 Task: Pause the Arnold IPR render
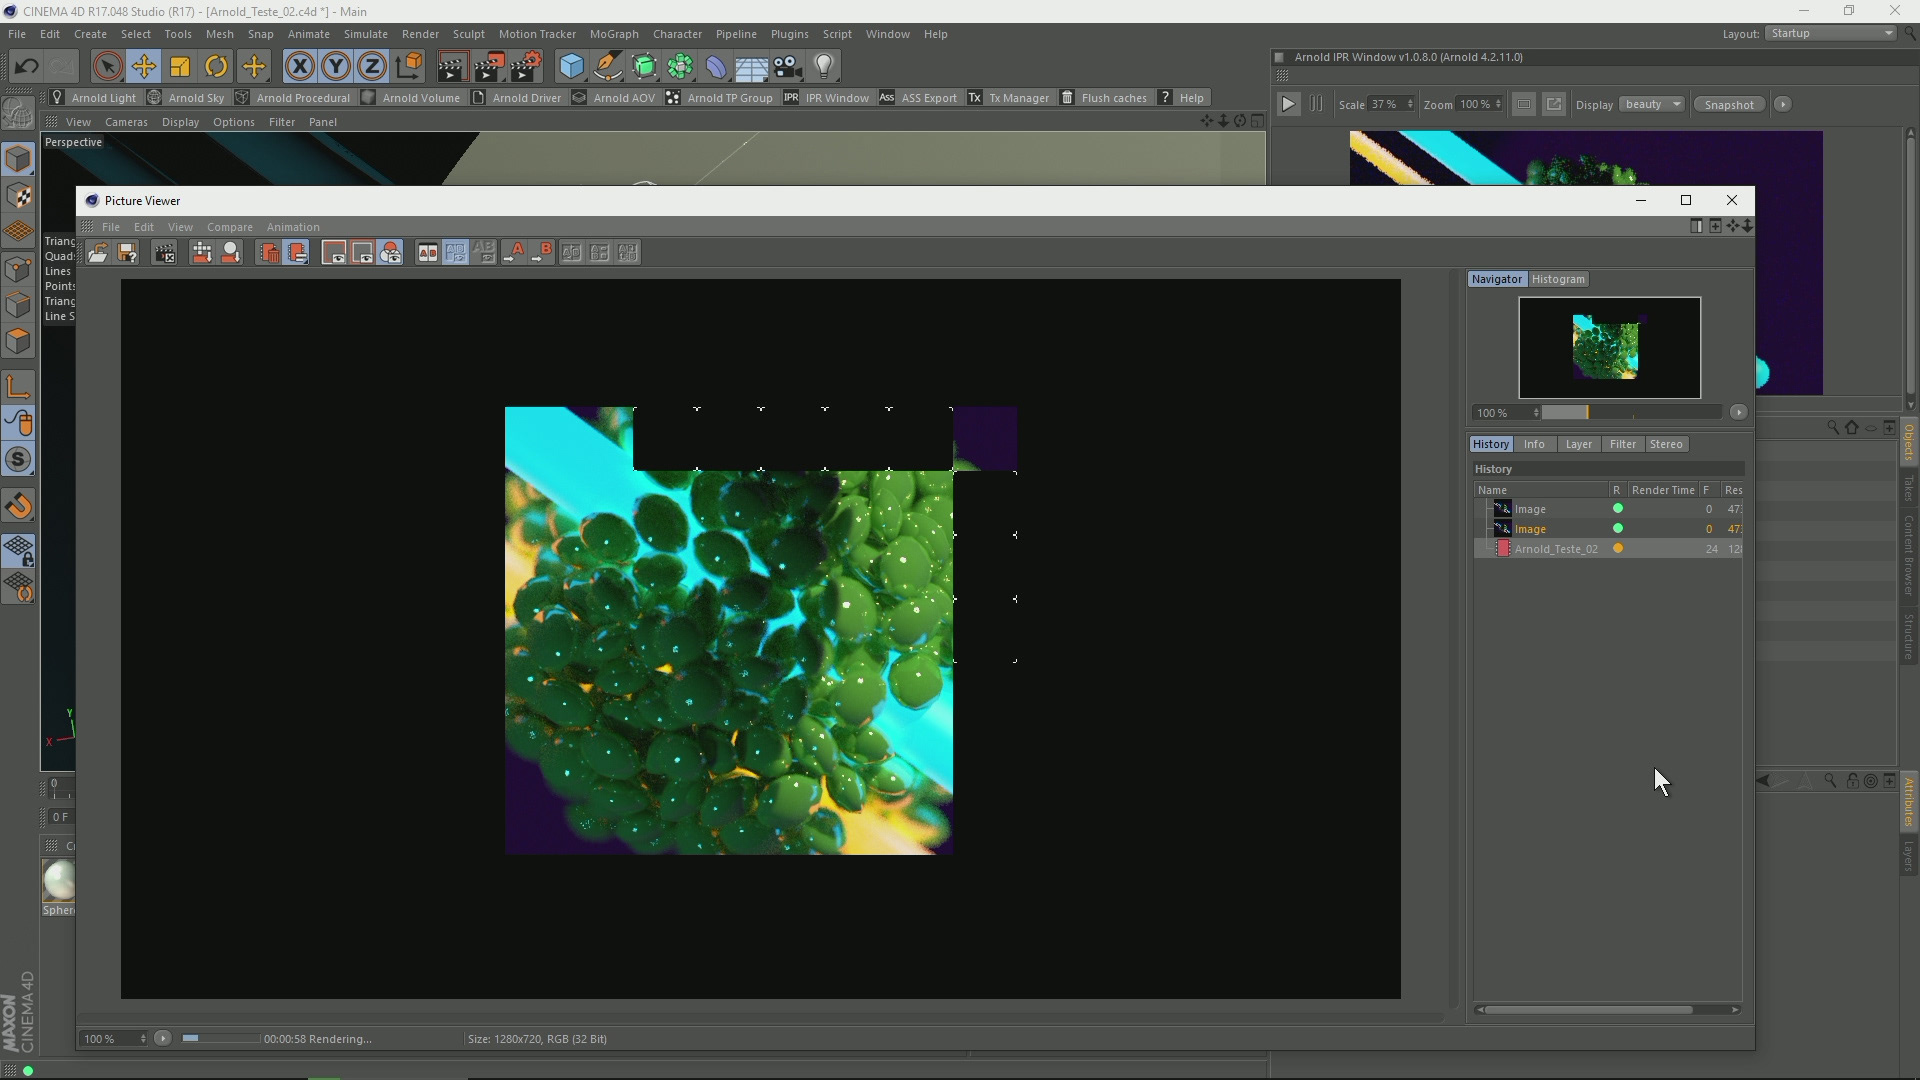[1316, 104]
